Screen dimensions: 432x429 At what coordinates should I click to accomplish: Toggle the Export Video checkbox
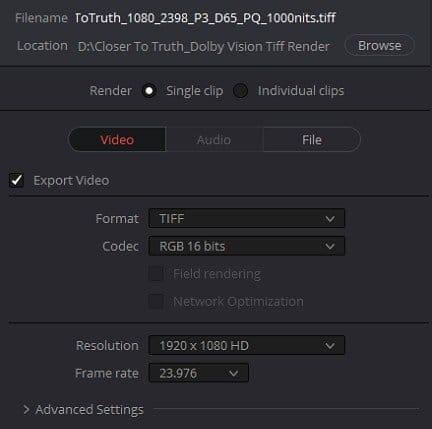click(x=16, y=180)
